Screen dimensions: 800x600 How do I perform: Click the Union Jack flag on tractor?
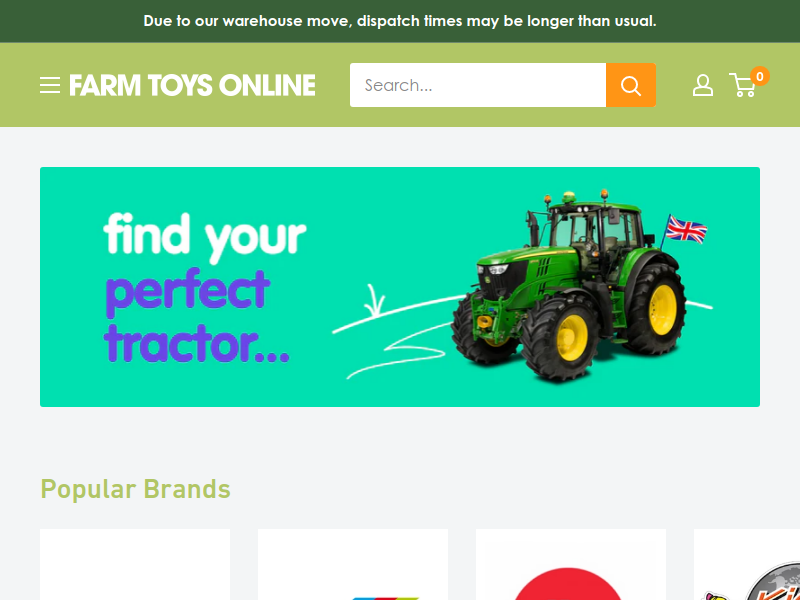[x=686, y=230]
